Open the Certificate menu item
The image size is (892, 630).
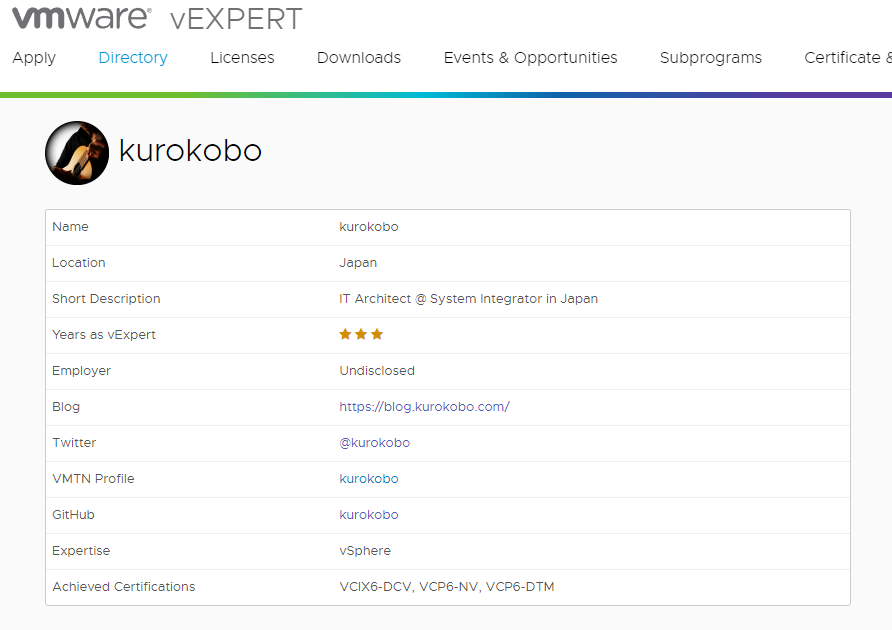(848, 57)
